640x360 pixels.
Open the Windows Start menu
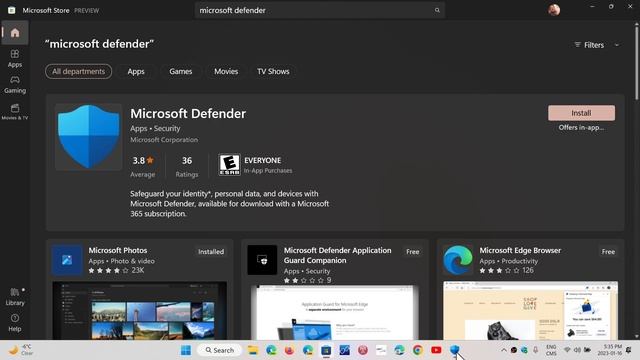[x=186, y=350]
